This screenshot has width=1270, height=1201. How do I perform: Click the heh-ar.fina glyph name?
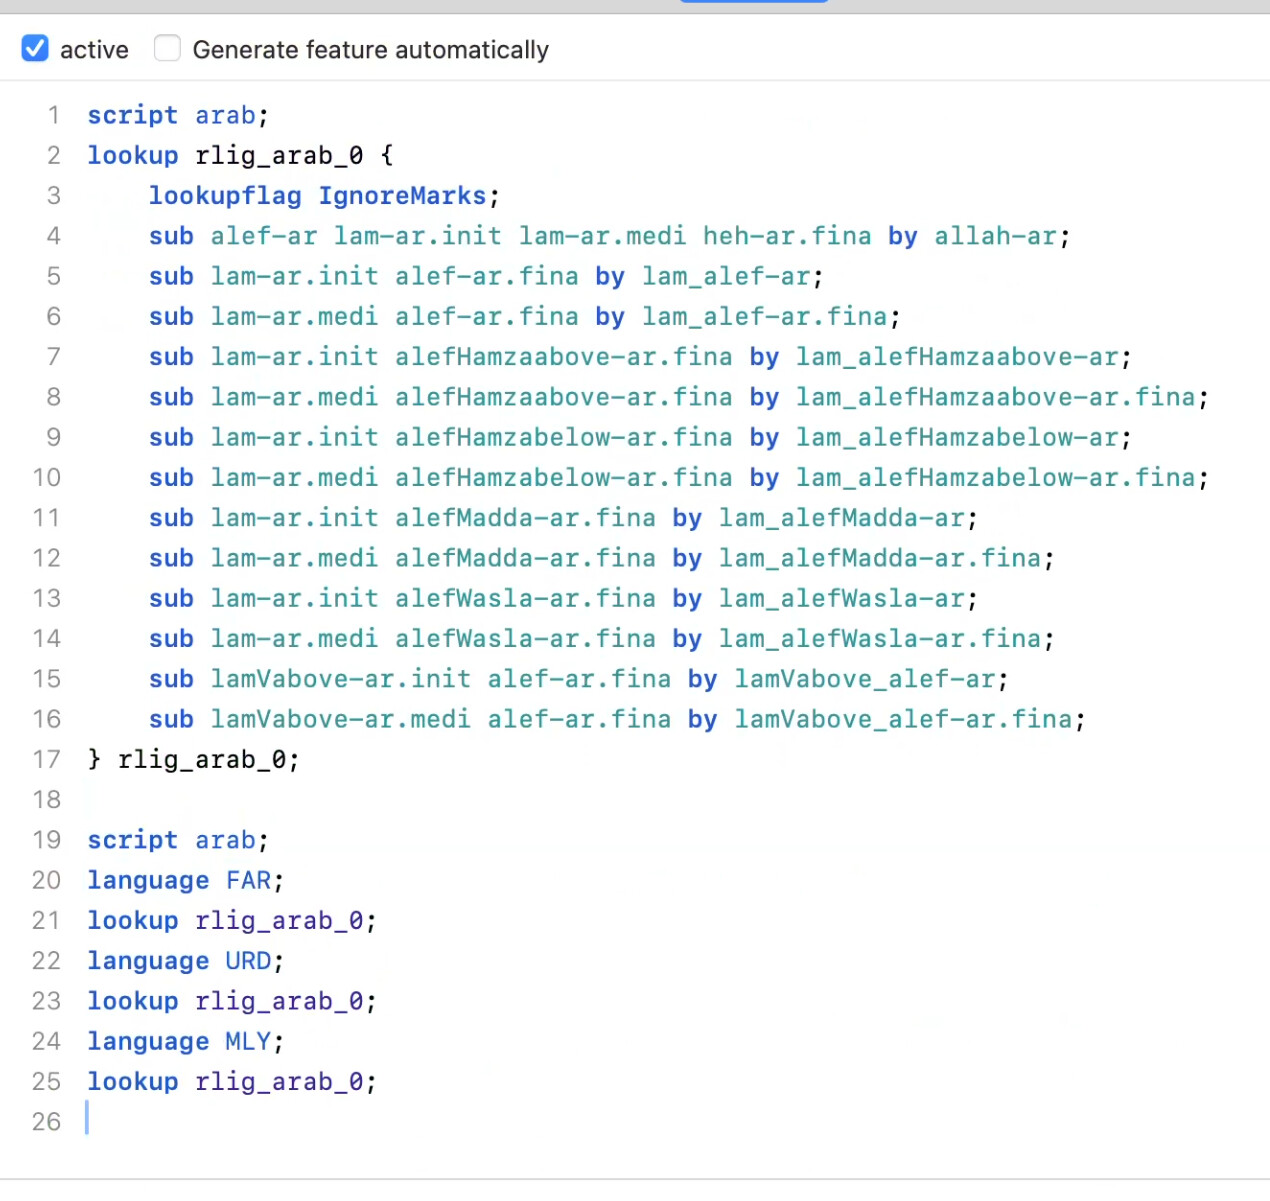pyautogui.click(x=786, y=236)
